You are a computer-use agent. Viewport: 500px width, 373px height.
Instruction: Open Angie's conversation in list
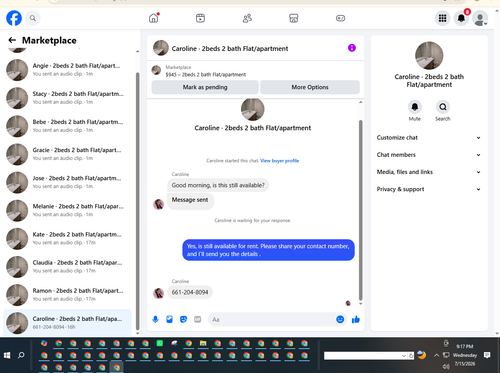click(x=68, y=70)
